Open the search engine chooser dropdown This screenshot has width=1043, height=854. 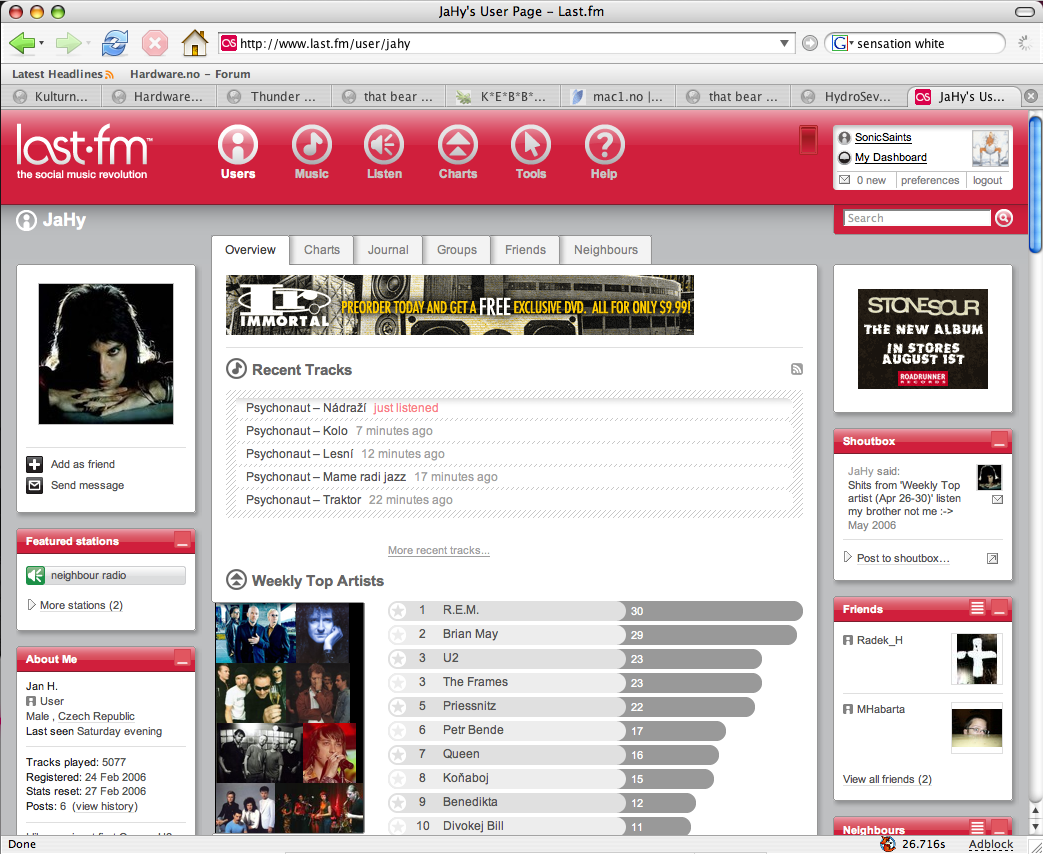(x=851, y=43)
